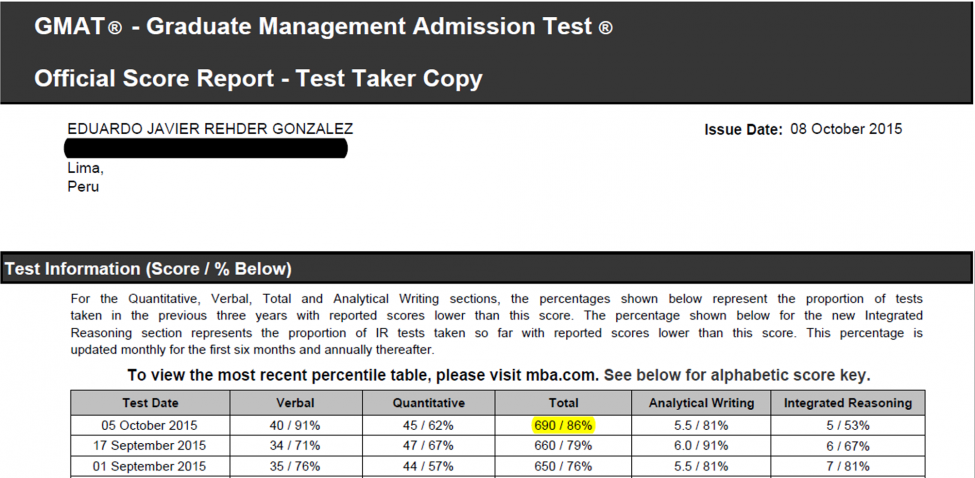Click the 7 / 81% Integrated Reasoning score

coord(847,467)
